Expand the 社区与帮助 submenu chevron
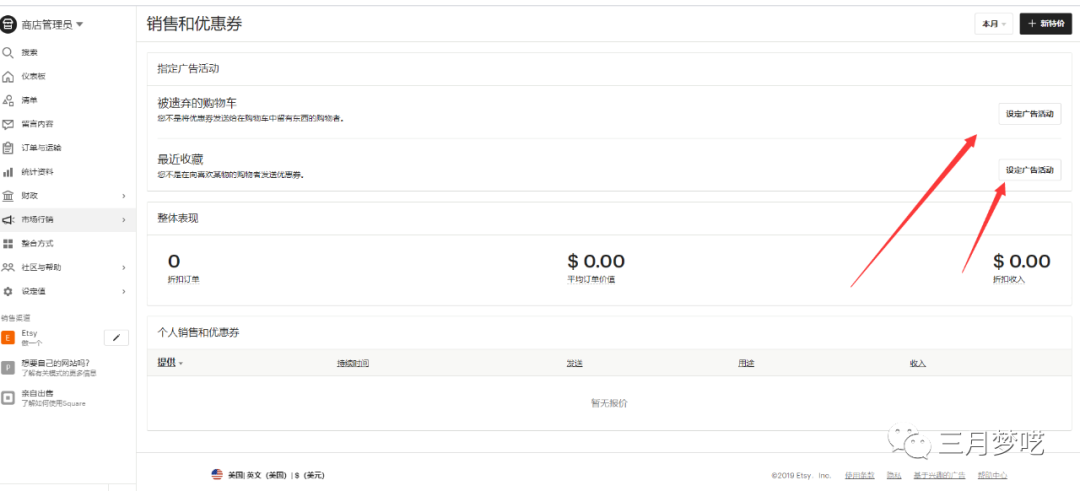This screenshot has width=1080, height=491. coord(124,268)
